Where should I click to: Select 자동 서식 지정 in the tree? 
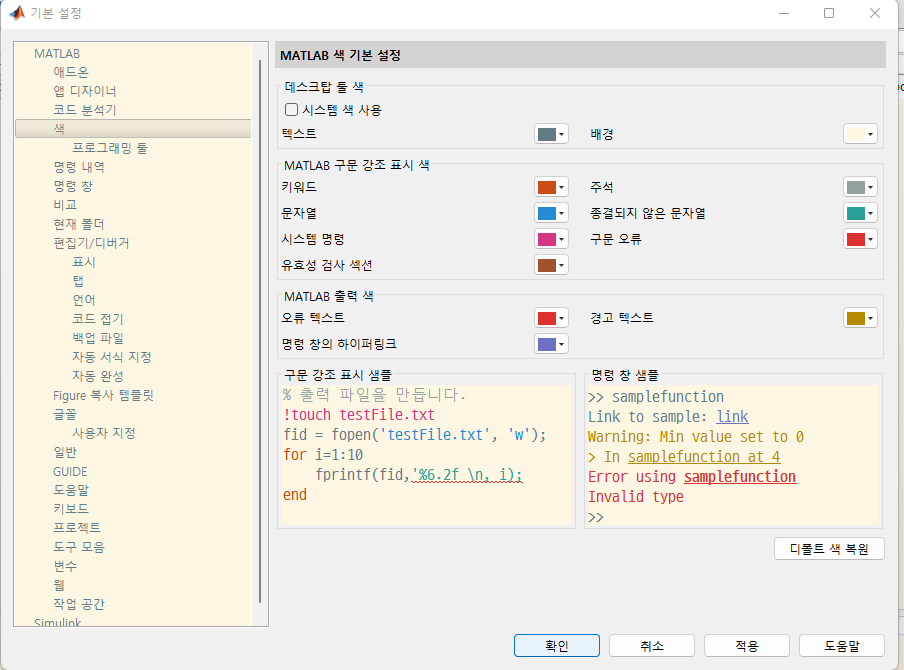111,357
